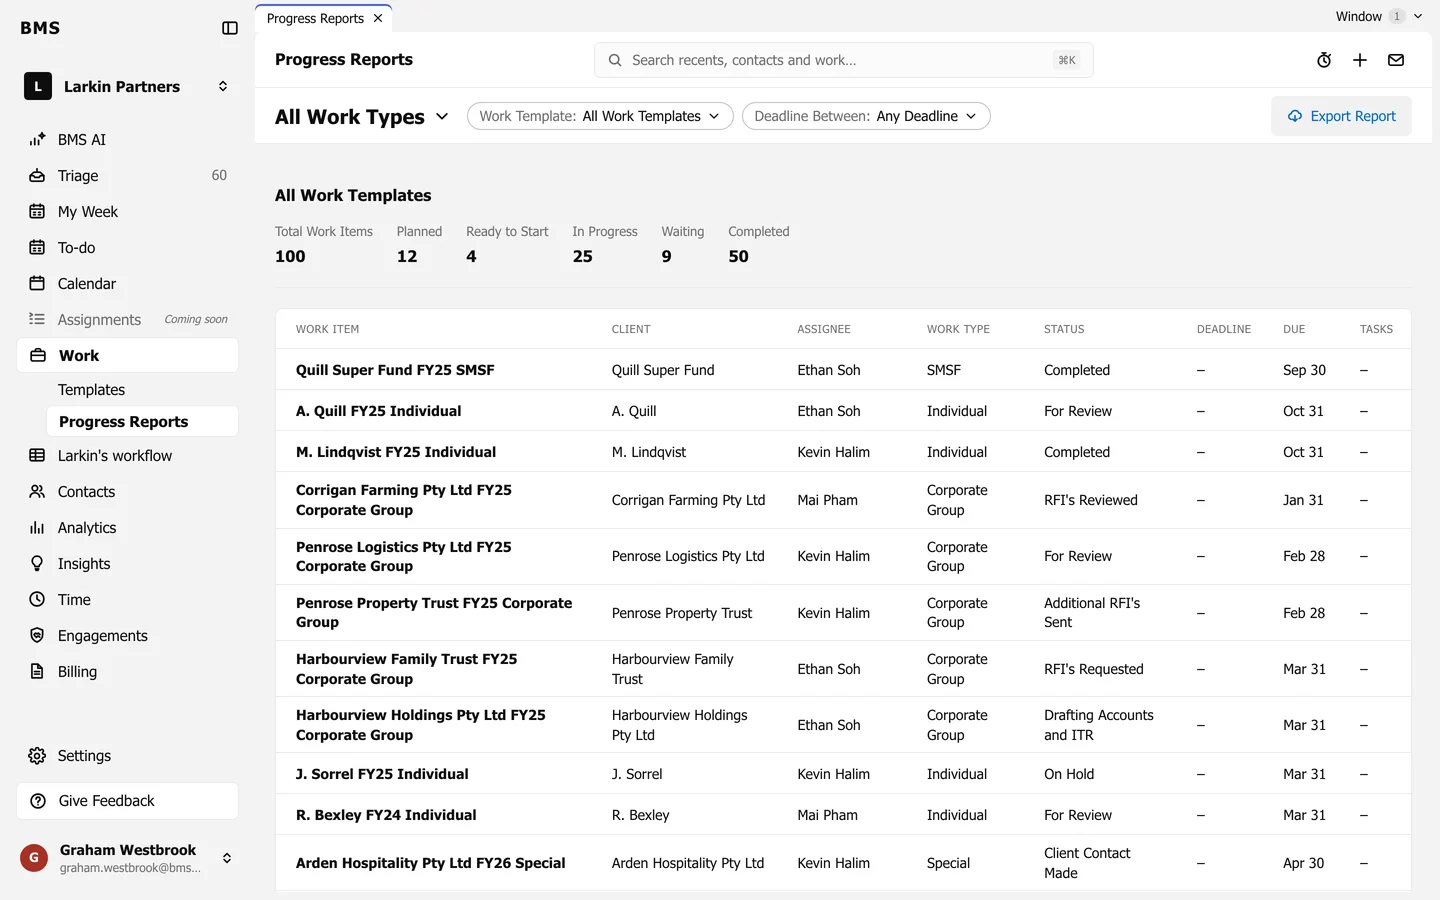1440x900 pixels.
Task: Open the Window menu dropdown
Action: click(1378, 16)
